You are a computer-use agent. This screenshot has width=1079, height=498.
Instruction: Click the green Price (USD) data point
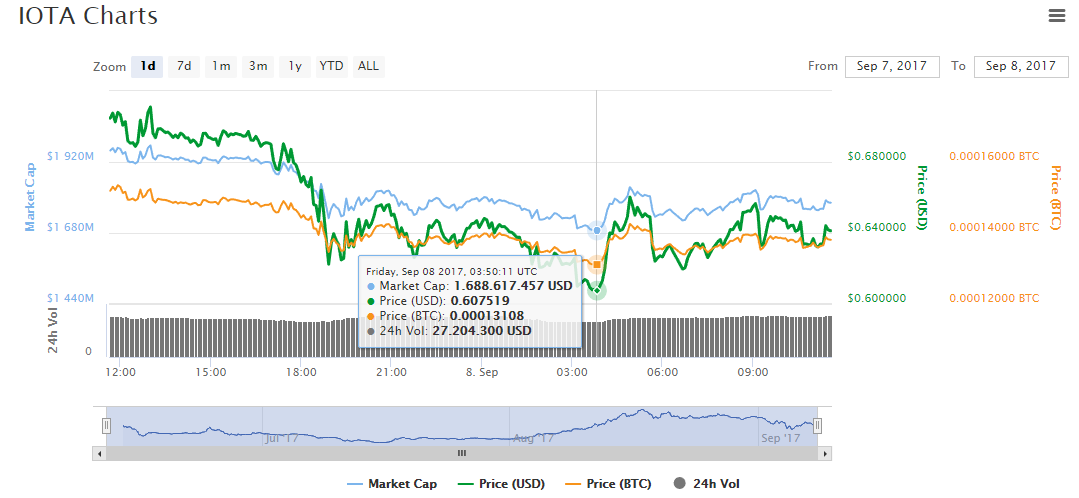597,291
